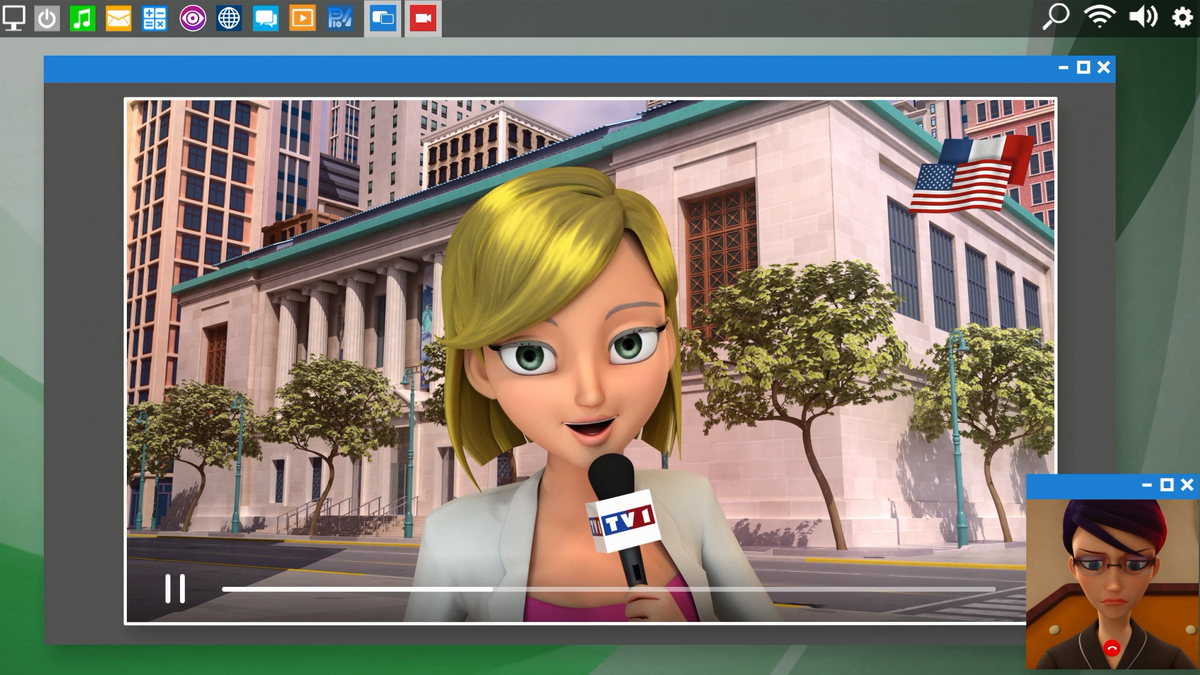Hang up using the red call button

pos(1112,648)
